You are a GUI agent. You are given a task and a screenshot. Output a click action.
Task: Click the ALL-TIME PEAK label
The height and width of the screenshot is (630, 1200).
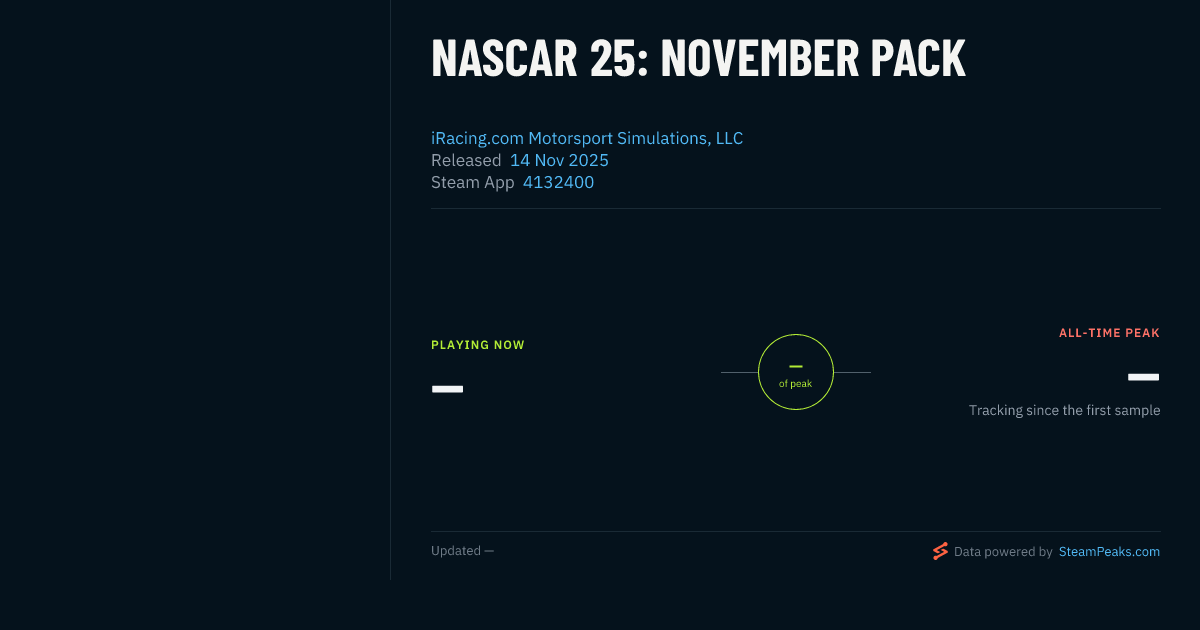click(1109, 333)
